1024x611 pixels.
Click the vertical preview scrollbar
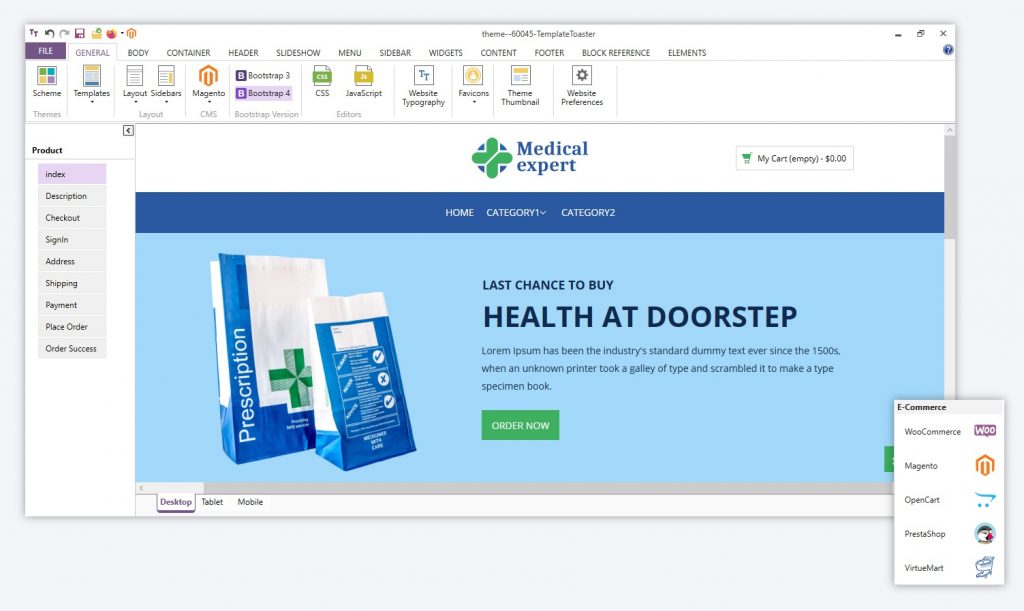click(949, 190)
